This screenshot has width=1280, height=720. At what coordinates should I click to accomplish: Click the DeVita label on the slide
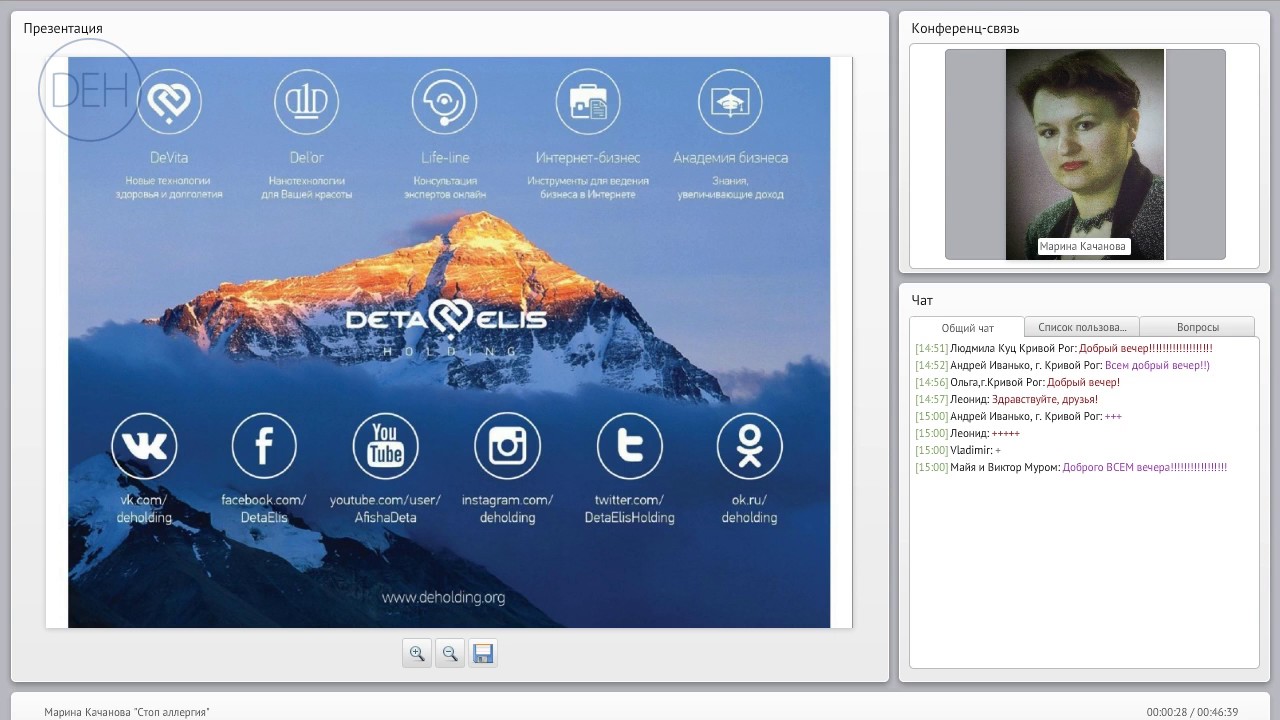(x=169, y=157)
